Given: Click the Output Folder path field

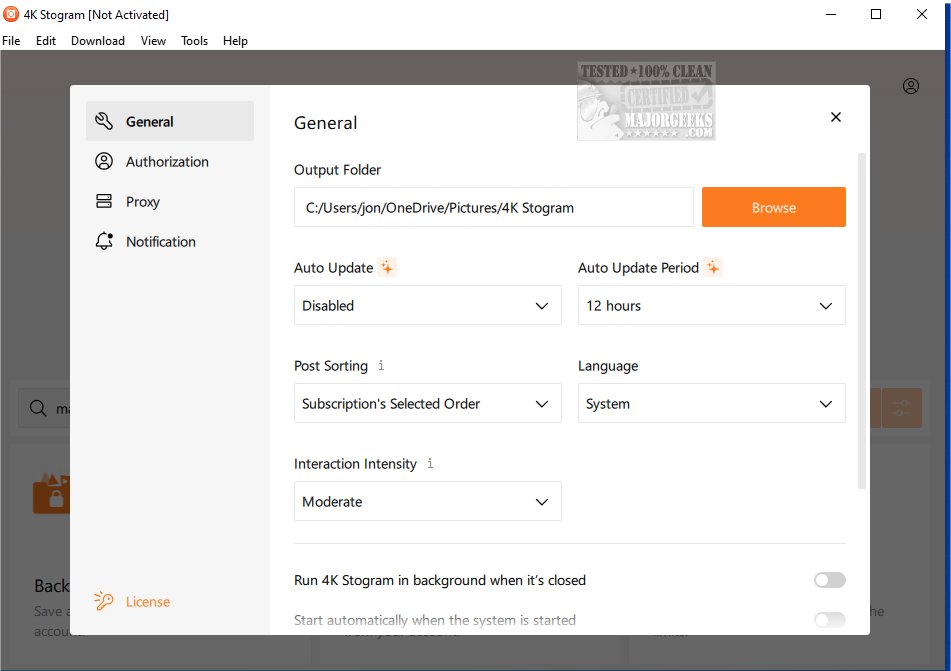Looking at the screenshot, I should [x=493, y=208].
